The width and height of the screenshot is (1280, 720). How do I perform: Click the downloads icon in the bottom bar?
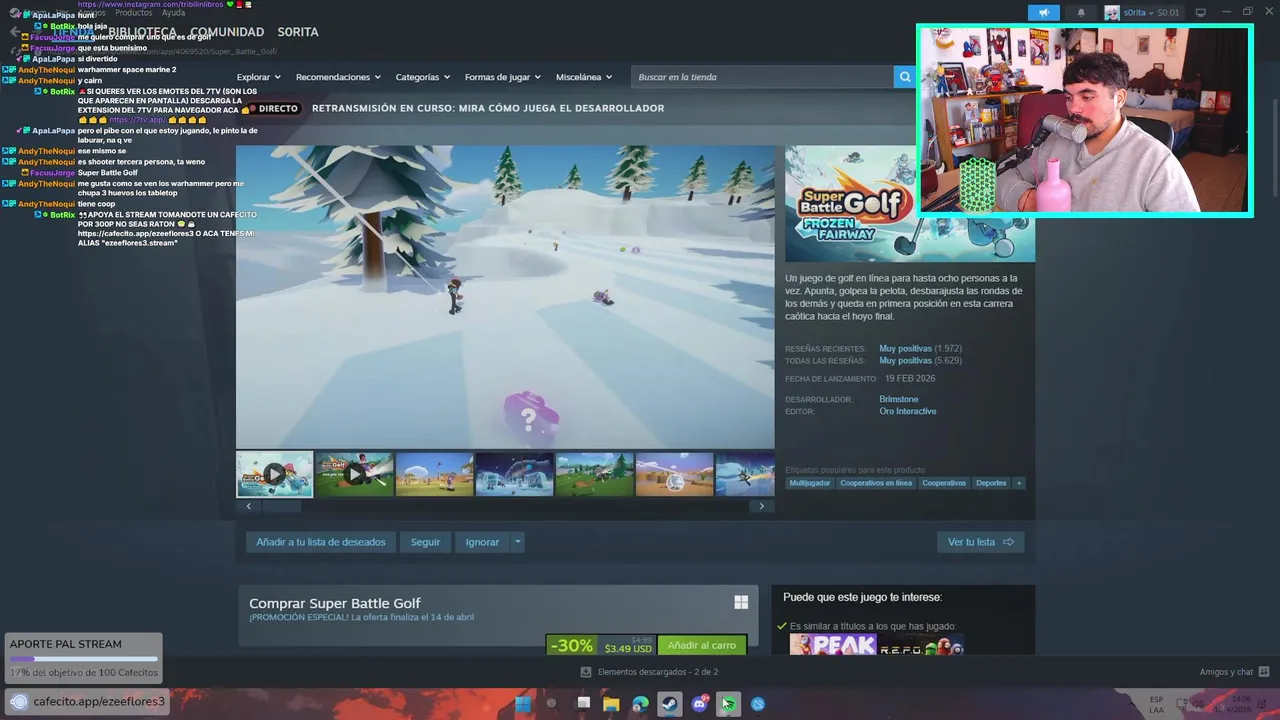pos(587,672)
